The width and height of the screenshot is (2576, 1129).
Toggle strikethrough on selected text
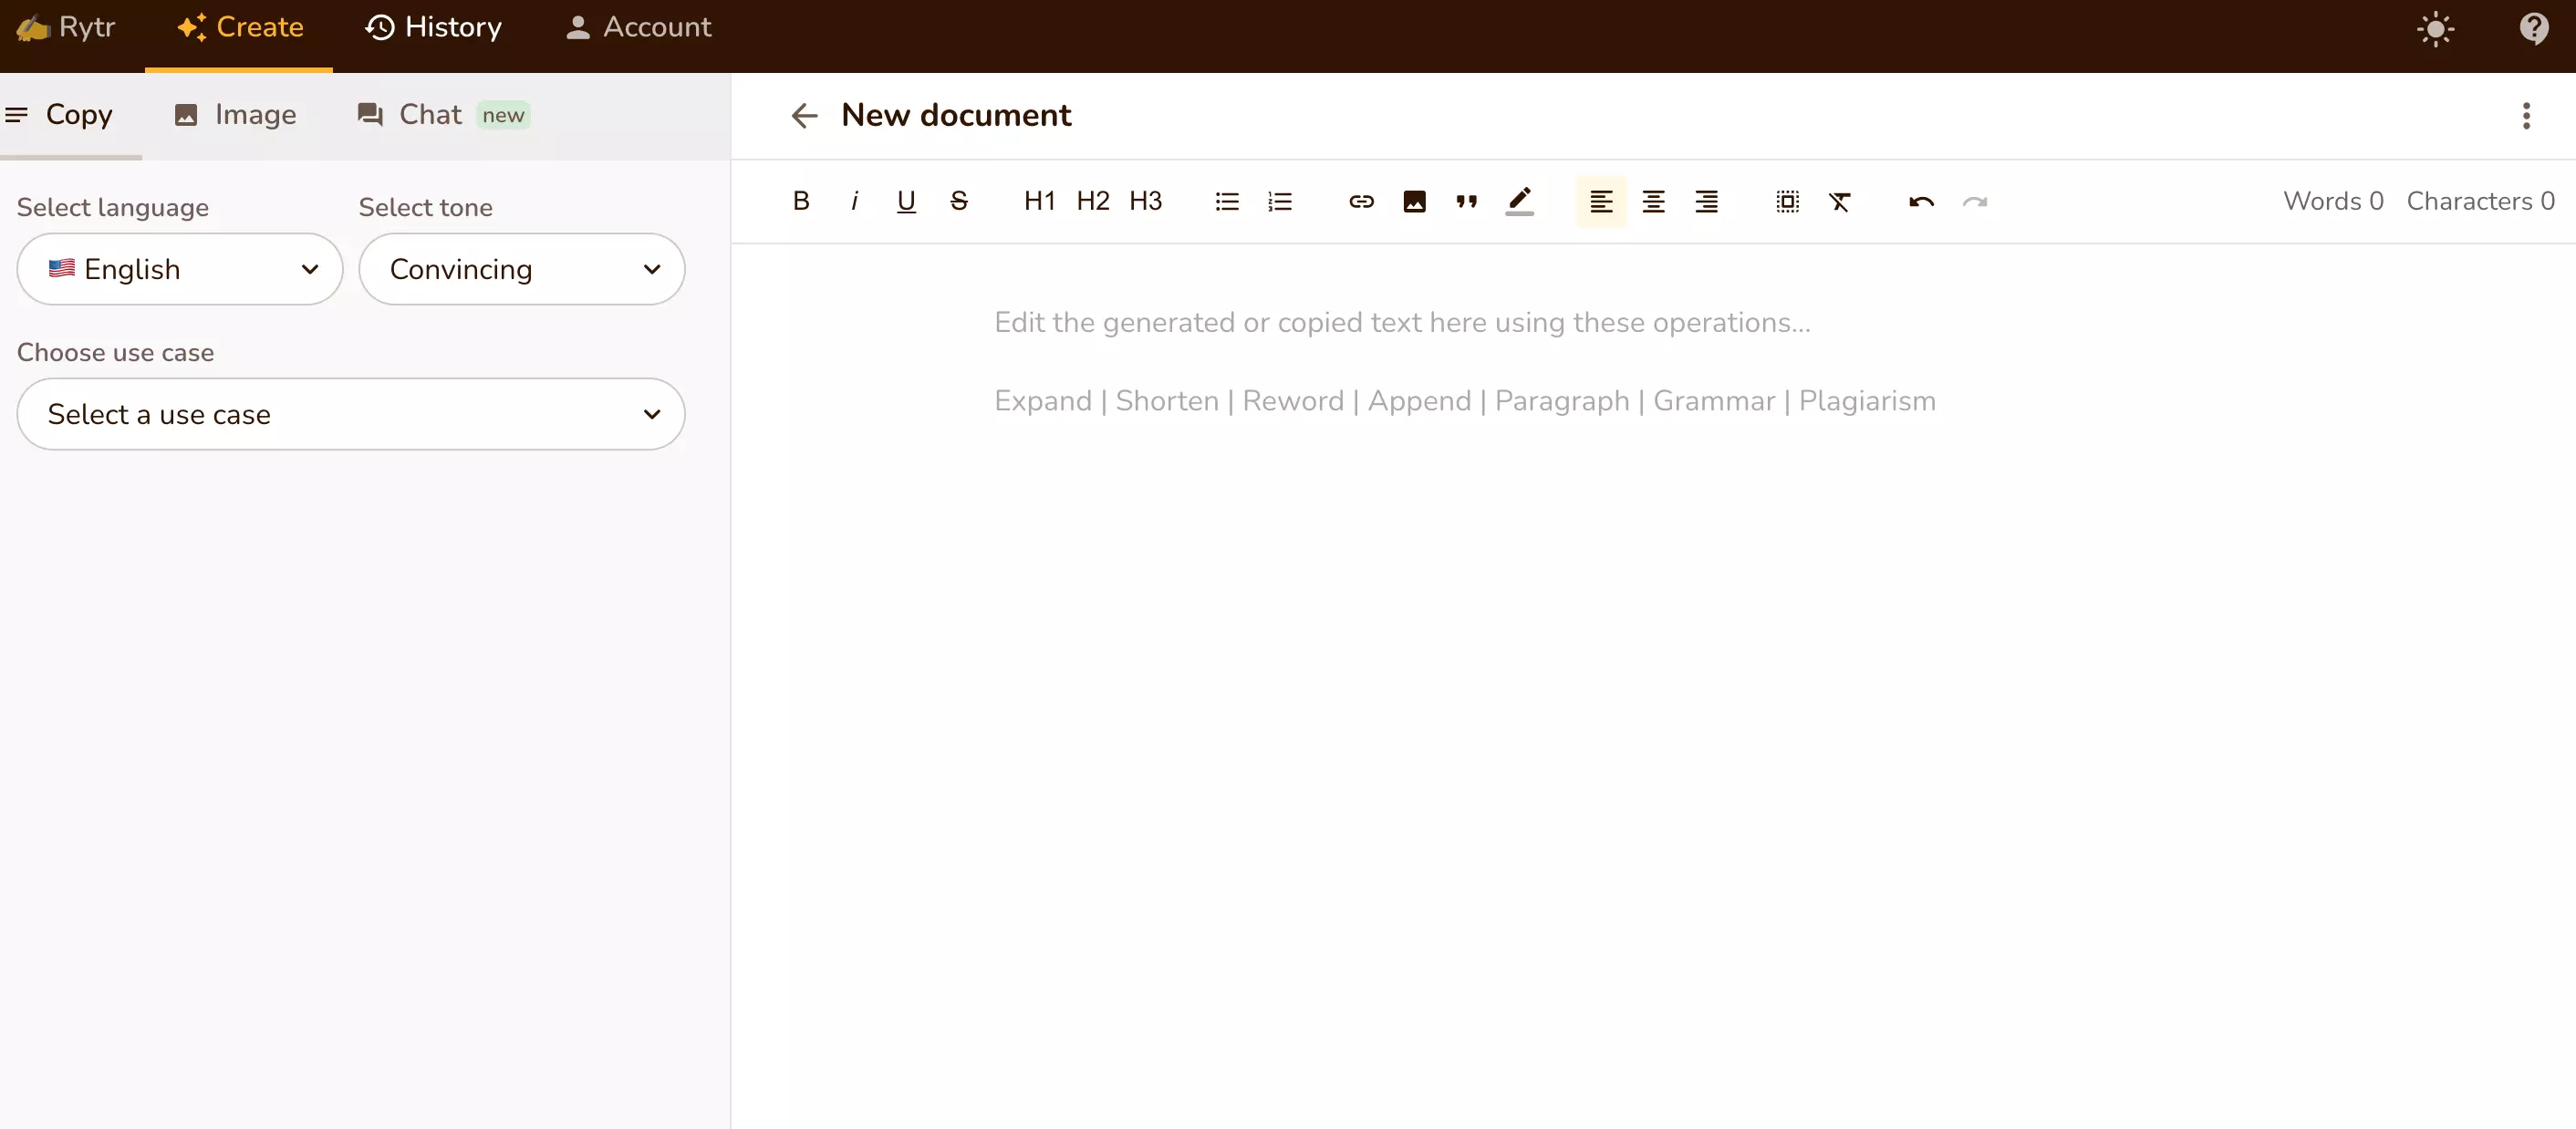pos(960,201)
